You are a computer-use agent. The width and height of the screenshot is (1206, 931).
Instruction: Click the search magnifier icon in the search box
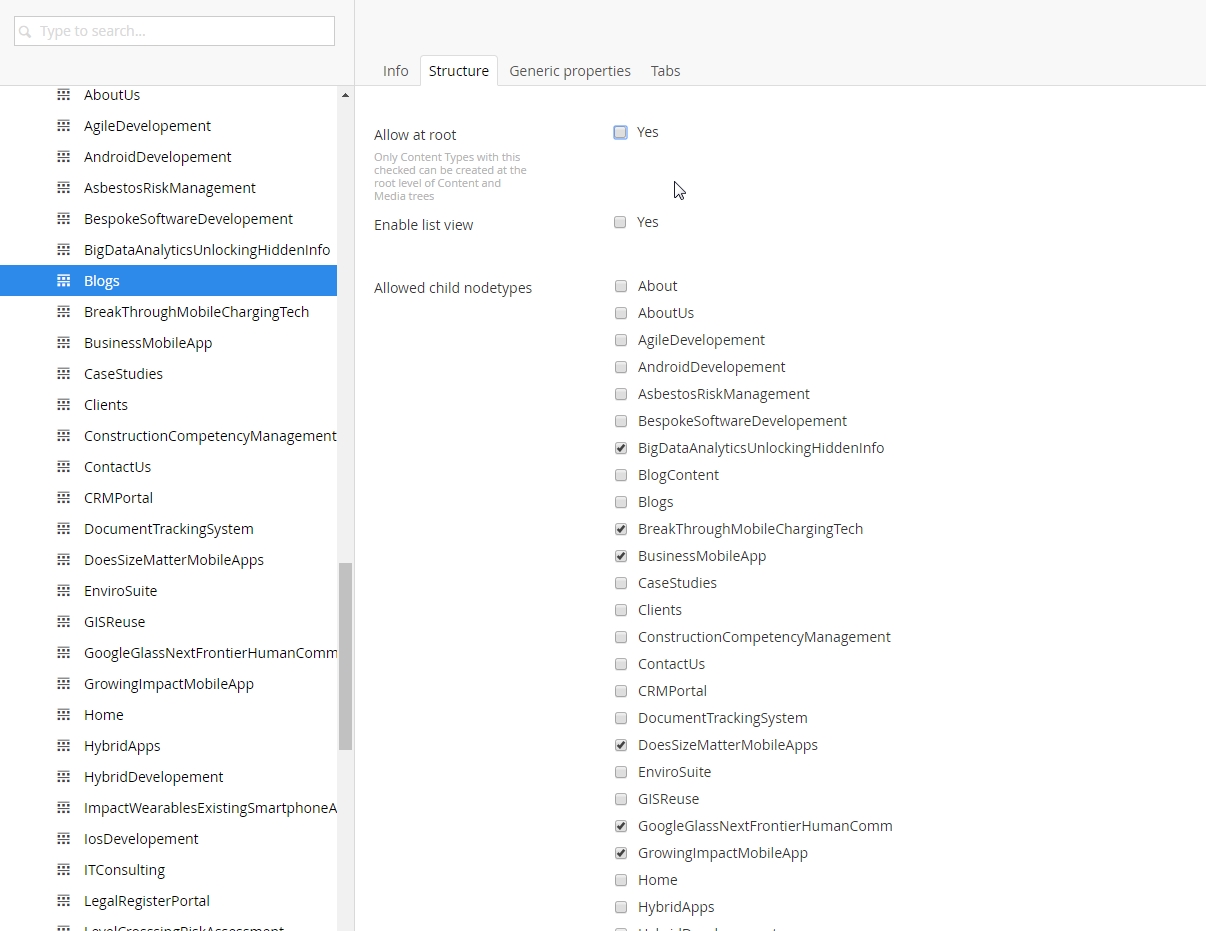[26, 32]
